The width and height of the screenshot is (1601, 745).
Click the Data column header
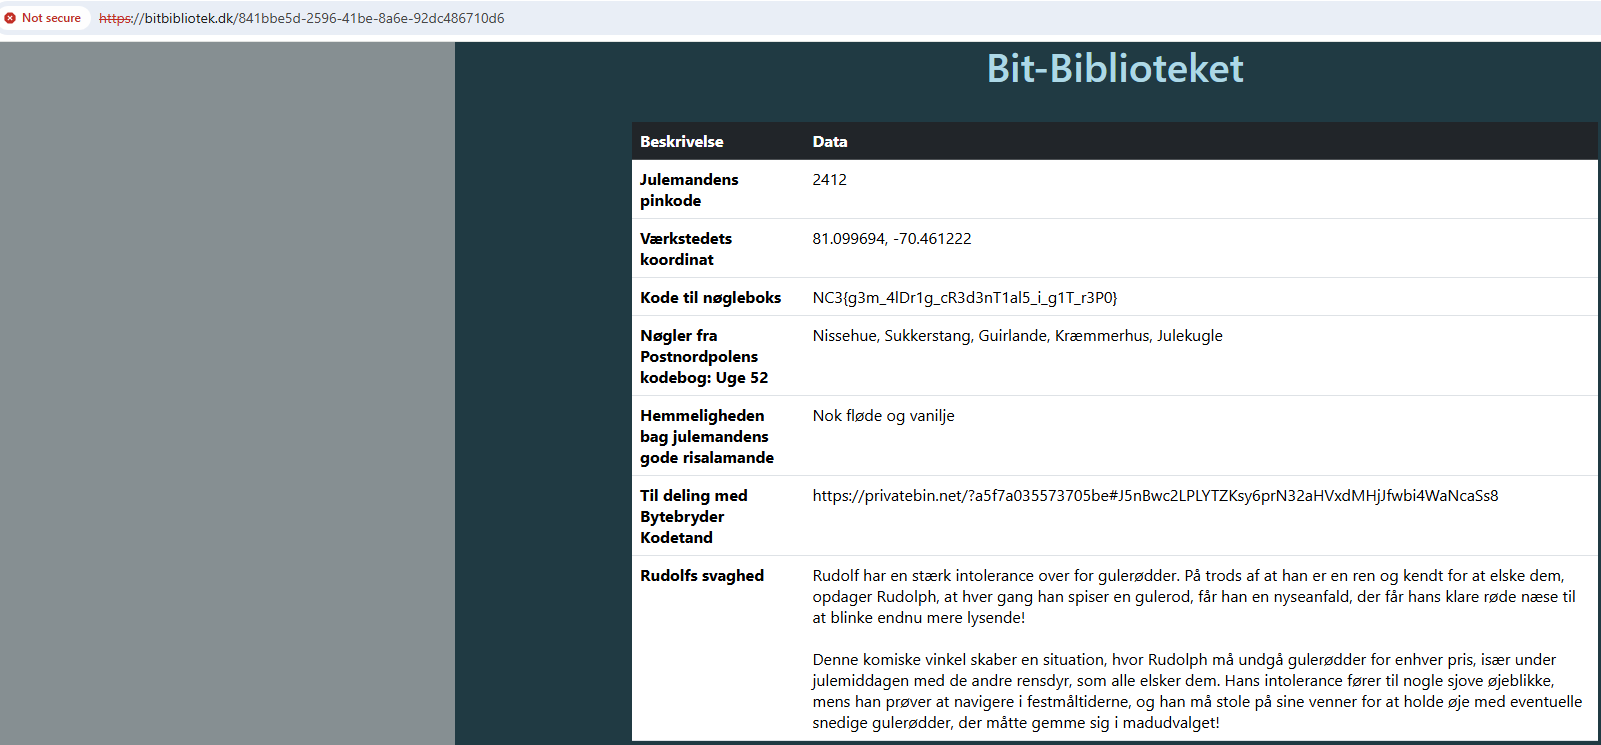(x=829, y=142)
